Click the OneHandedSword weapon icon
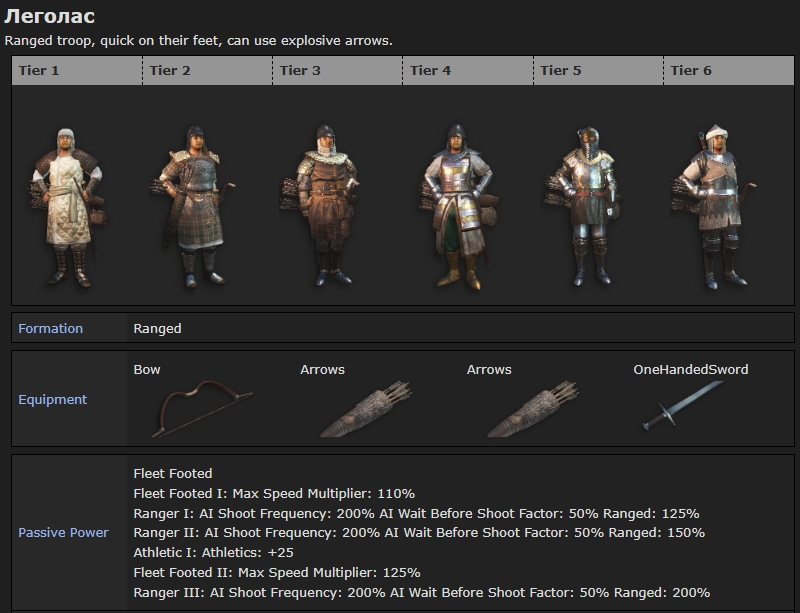Viewport: 800px width, 613px height. [677, 410]
